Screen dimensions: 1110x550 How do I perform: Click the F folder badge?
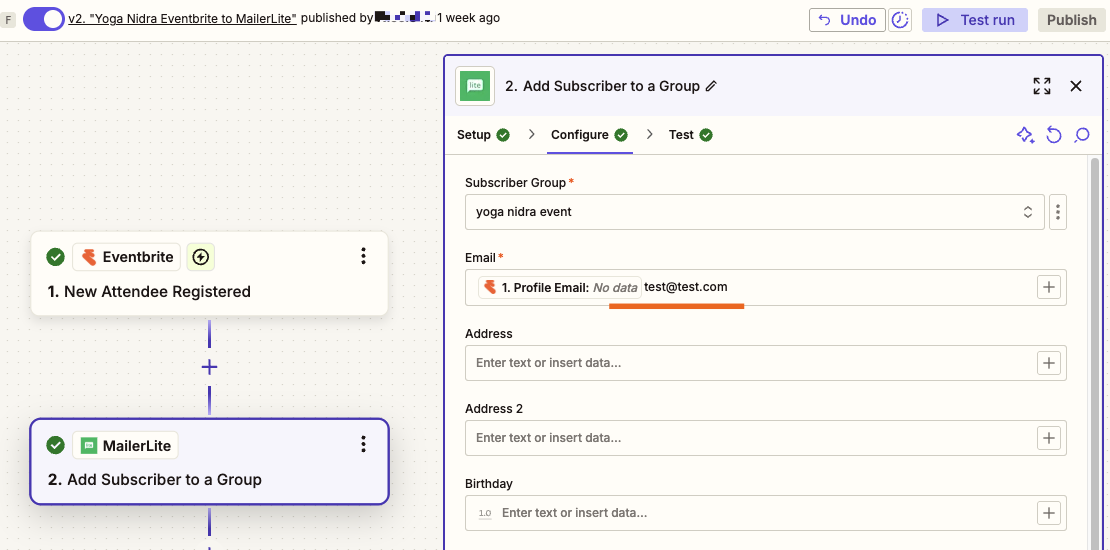point(8,20)
